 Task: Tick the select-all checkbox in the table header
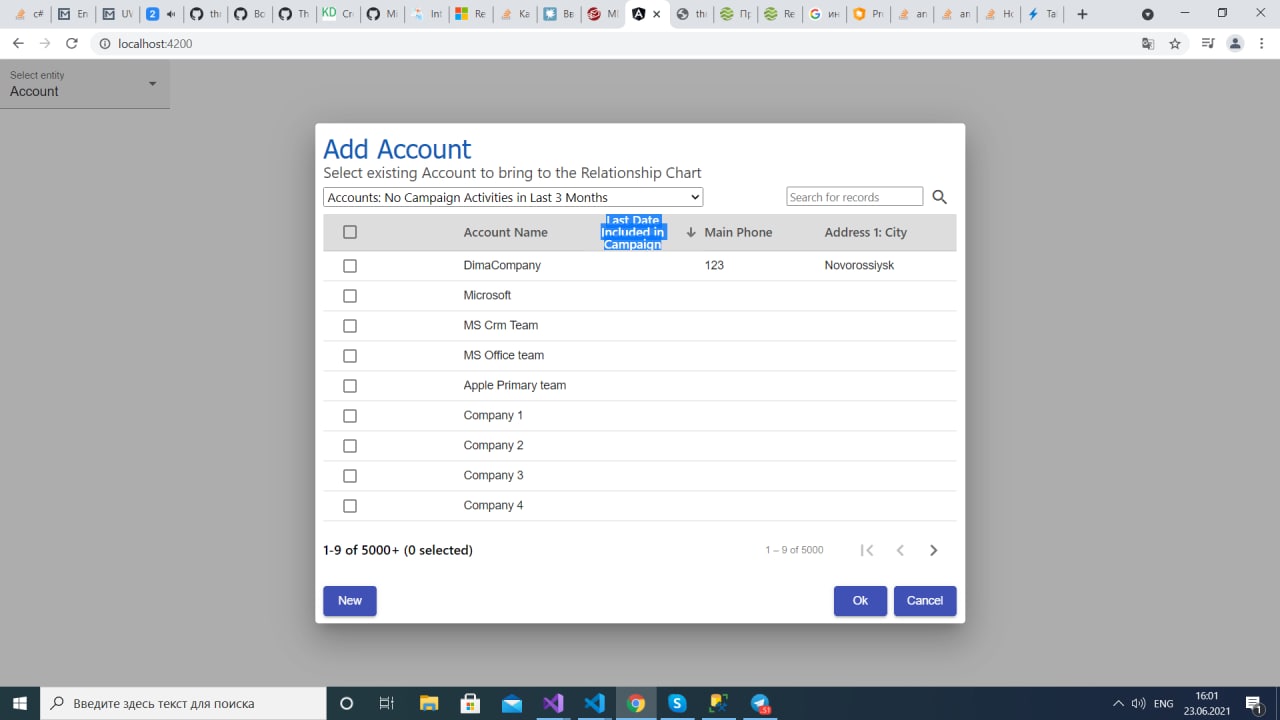(x=350, y=232)
